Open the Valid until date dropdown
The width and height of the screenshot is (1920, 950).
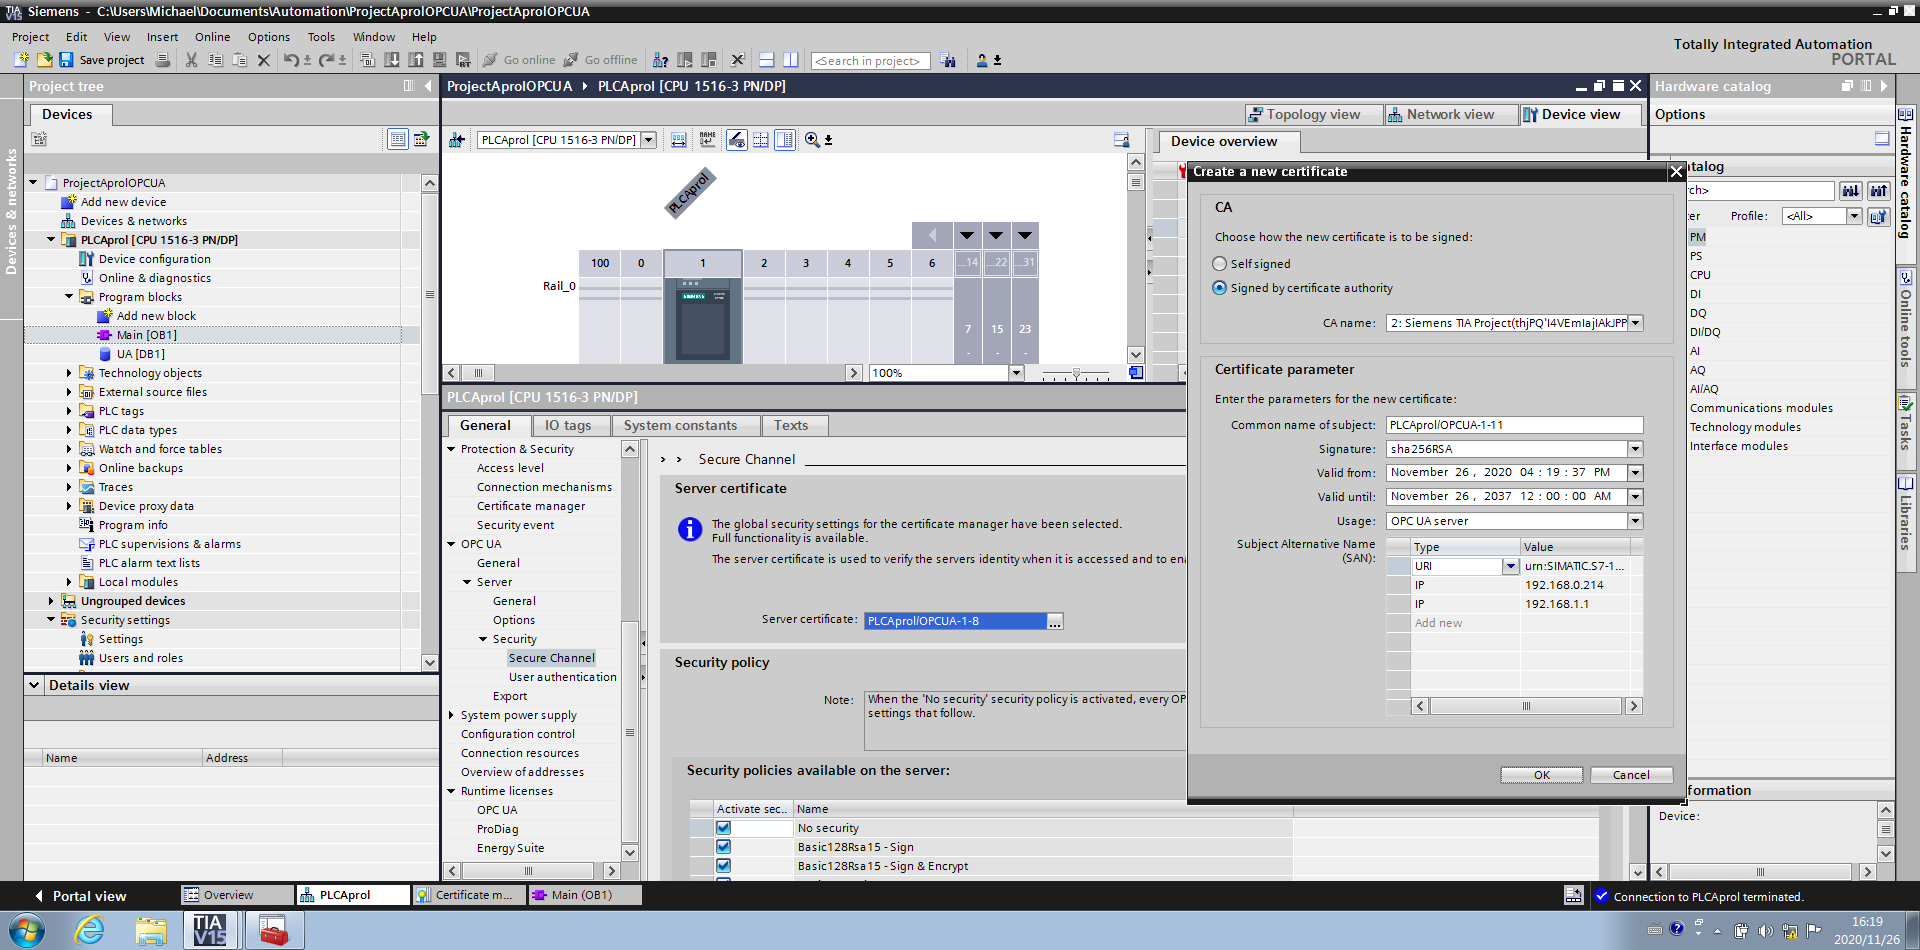tap(1635, 497)
